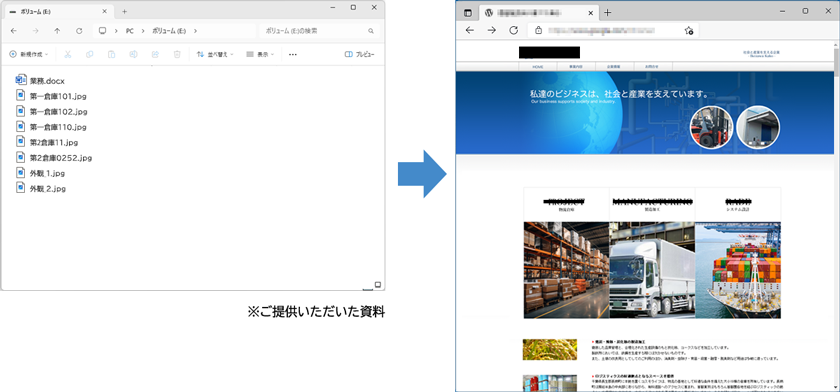Viewport: 840px width, 392px height.
Task: Click the warehouse building circular photo in banner
Action: tap(758, 127)
